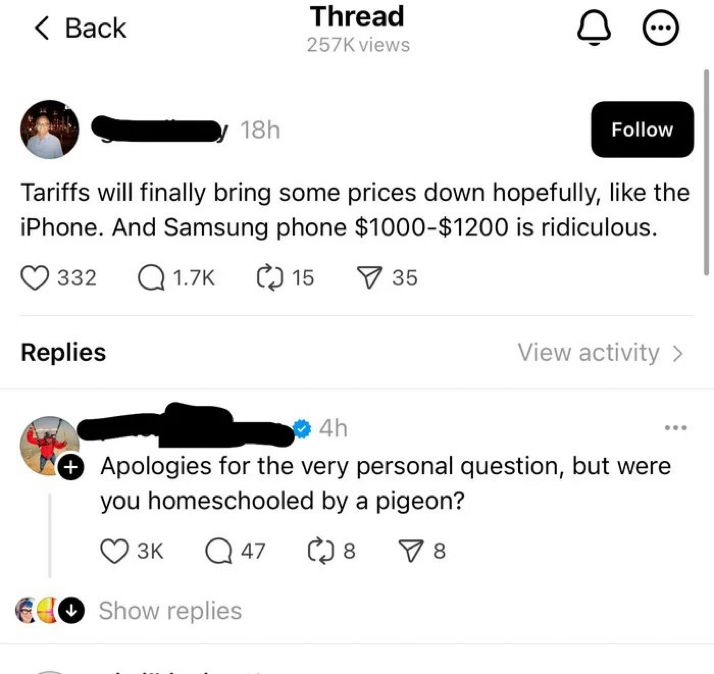Open the more options circle menu
Screen dimensions: 714x674
[x=660, y=28]
